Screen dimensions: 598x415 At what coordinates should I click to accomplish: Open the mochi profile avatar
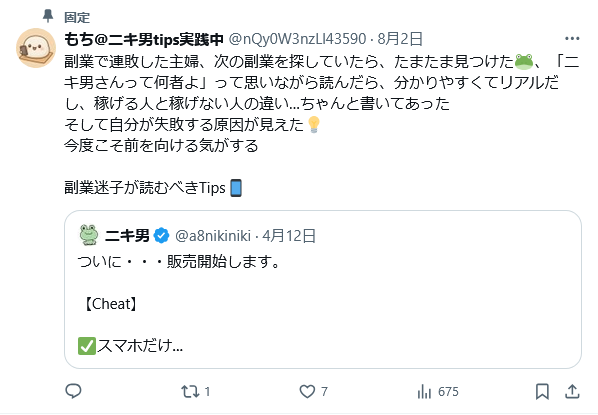coord(36,48)
